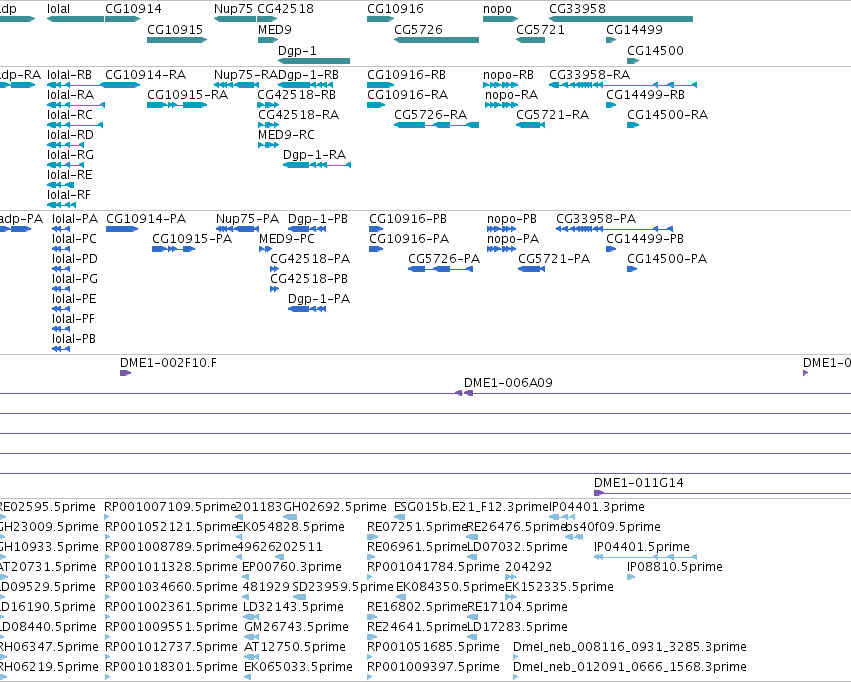Select the DME1-006A09 clone label
This screenshot has height=682, width=851.
[509, 383]
